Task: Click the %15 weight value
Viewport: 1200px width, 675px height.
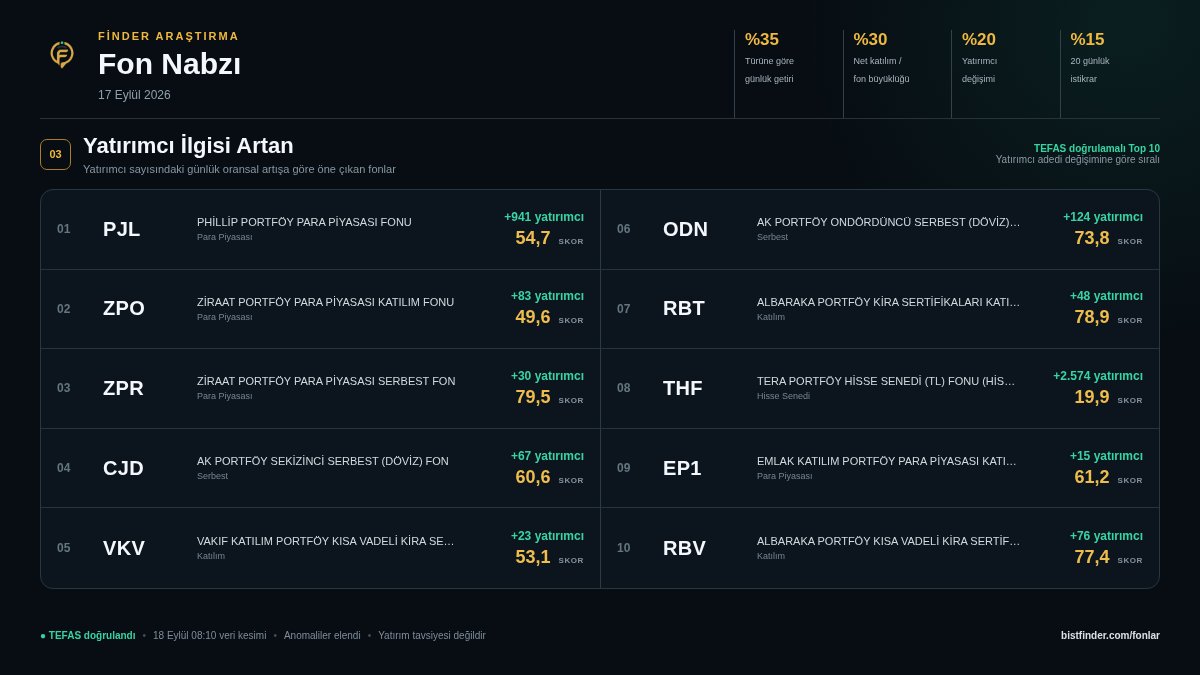Action: 1087,40
